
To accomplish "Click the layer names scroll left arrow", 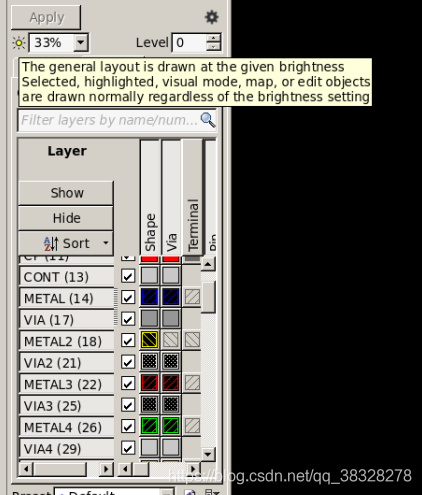I will pos(25,469).
